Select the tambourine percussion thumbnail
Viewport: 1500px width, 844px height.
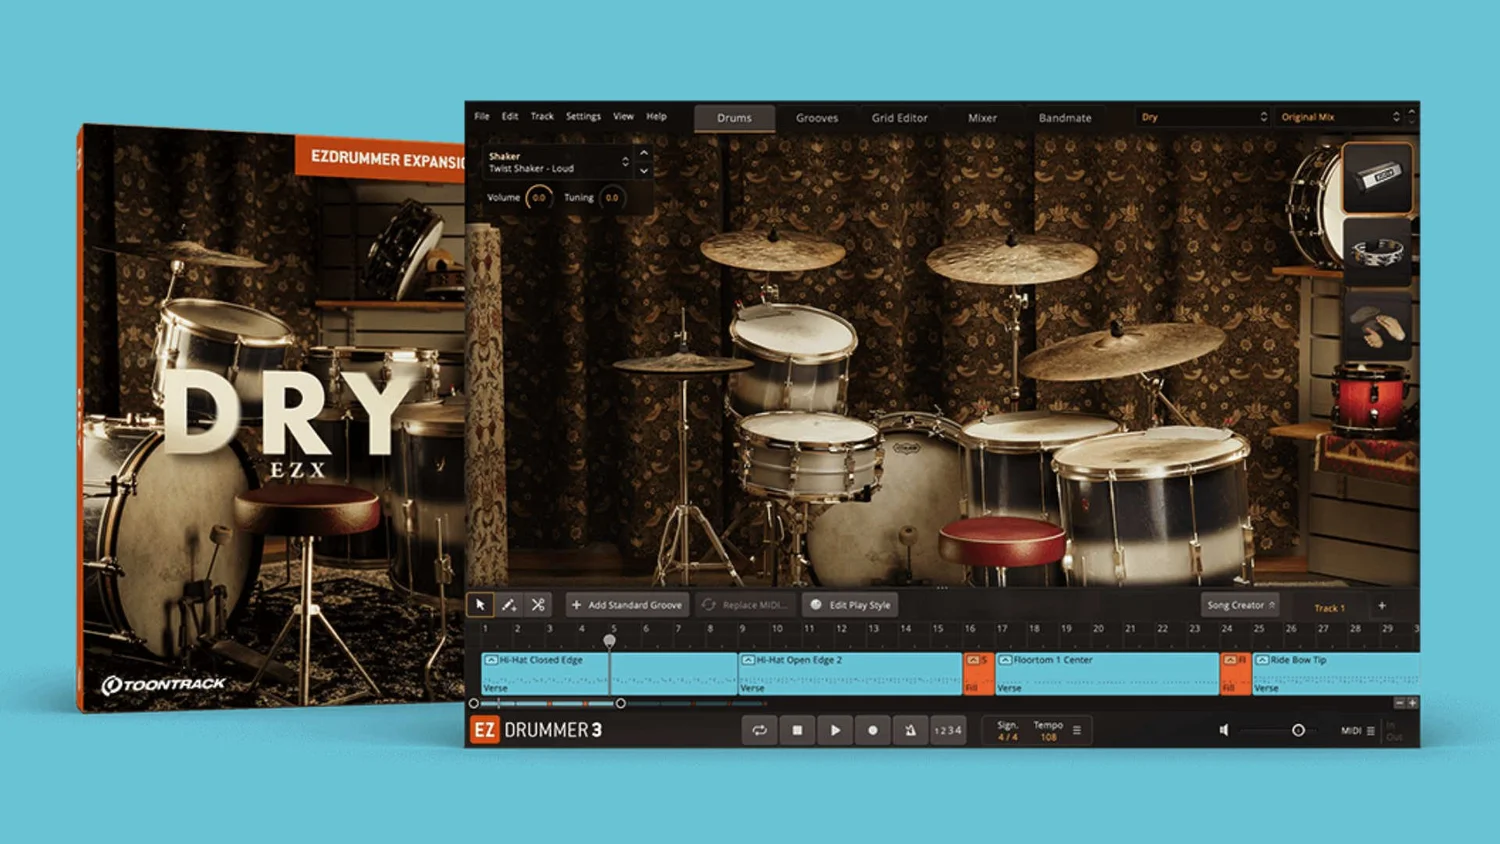pos(1377,251)
